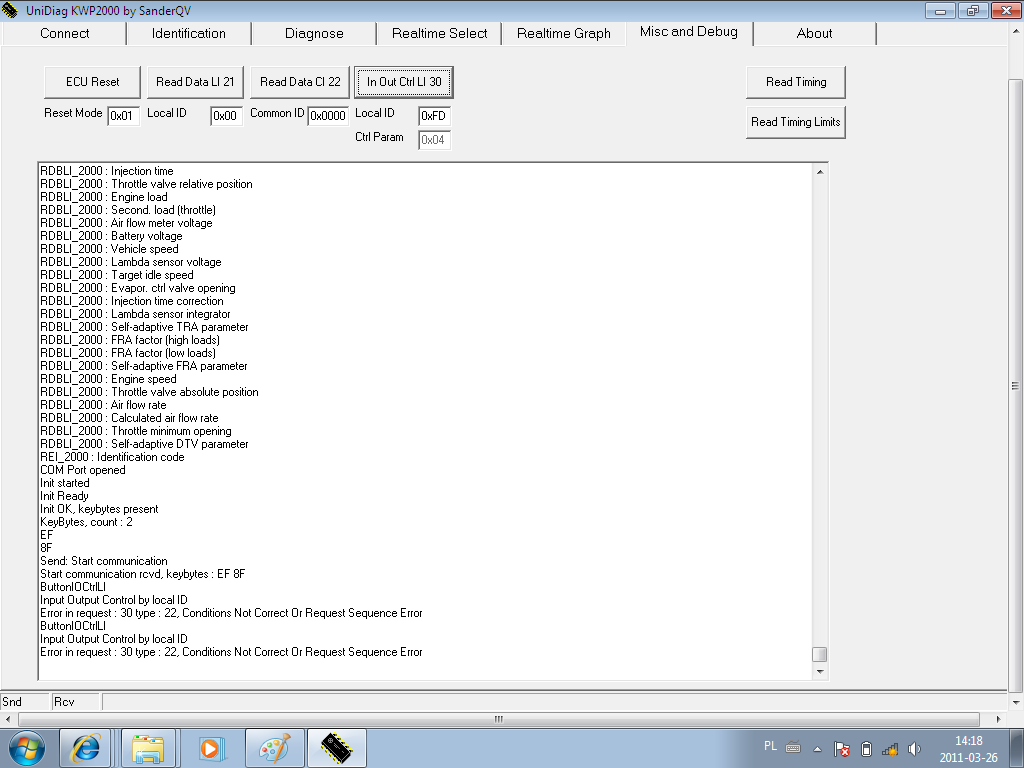The height and width of the screenshot is (768, 1024).
Task: Click log line 'COM Port opened'
Action: (x=83, y=470)
